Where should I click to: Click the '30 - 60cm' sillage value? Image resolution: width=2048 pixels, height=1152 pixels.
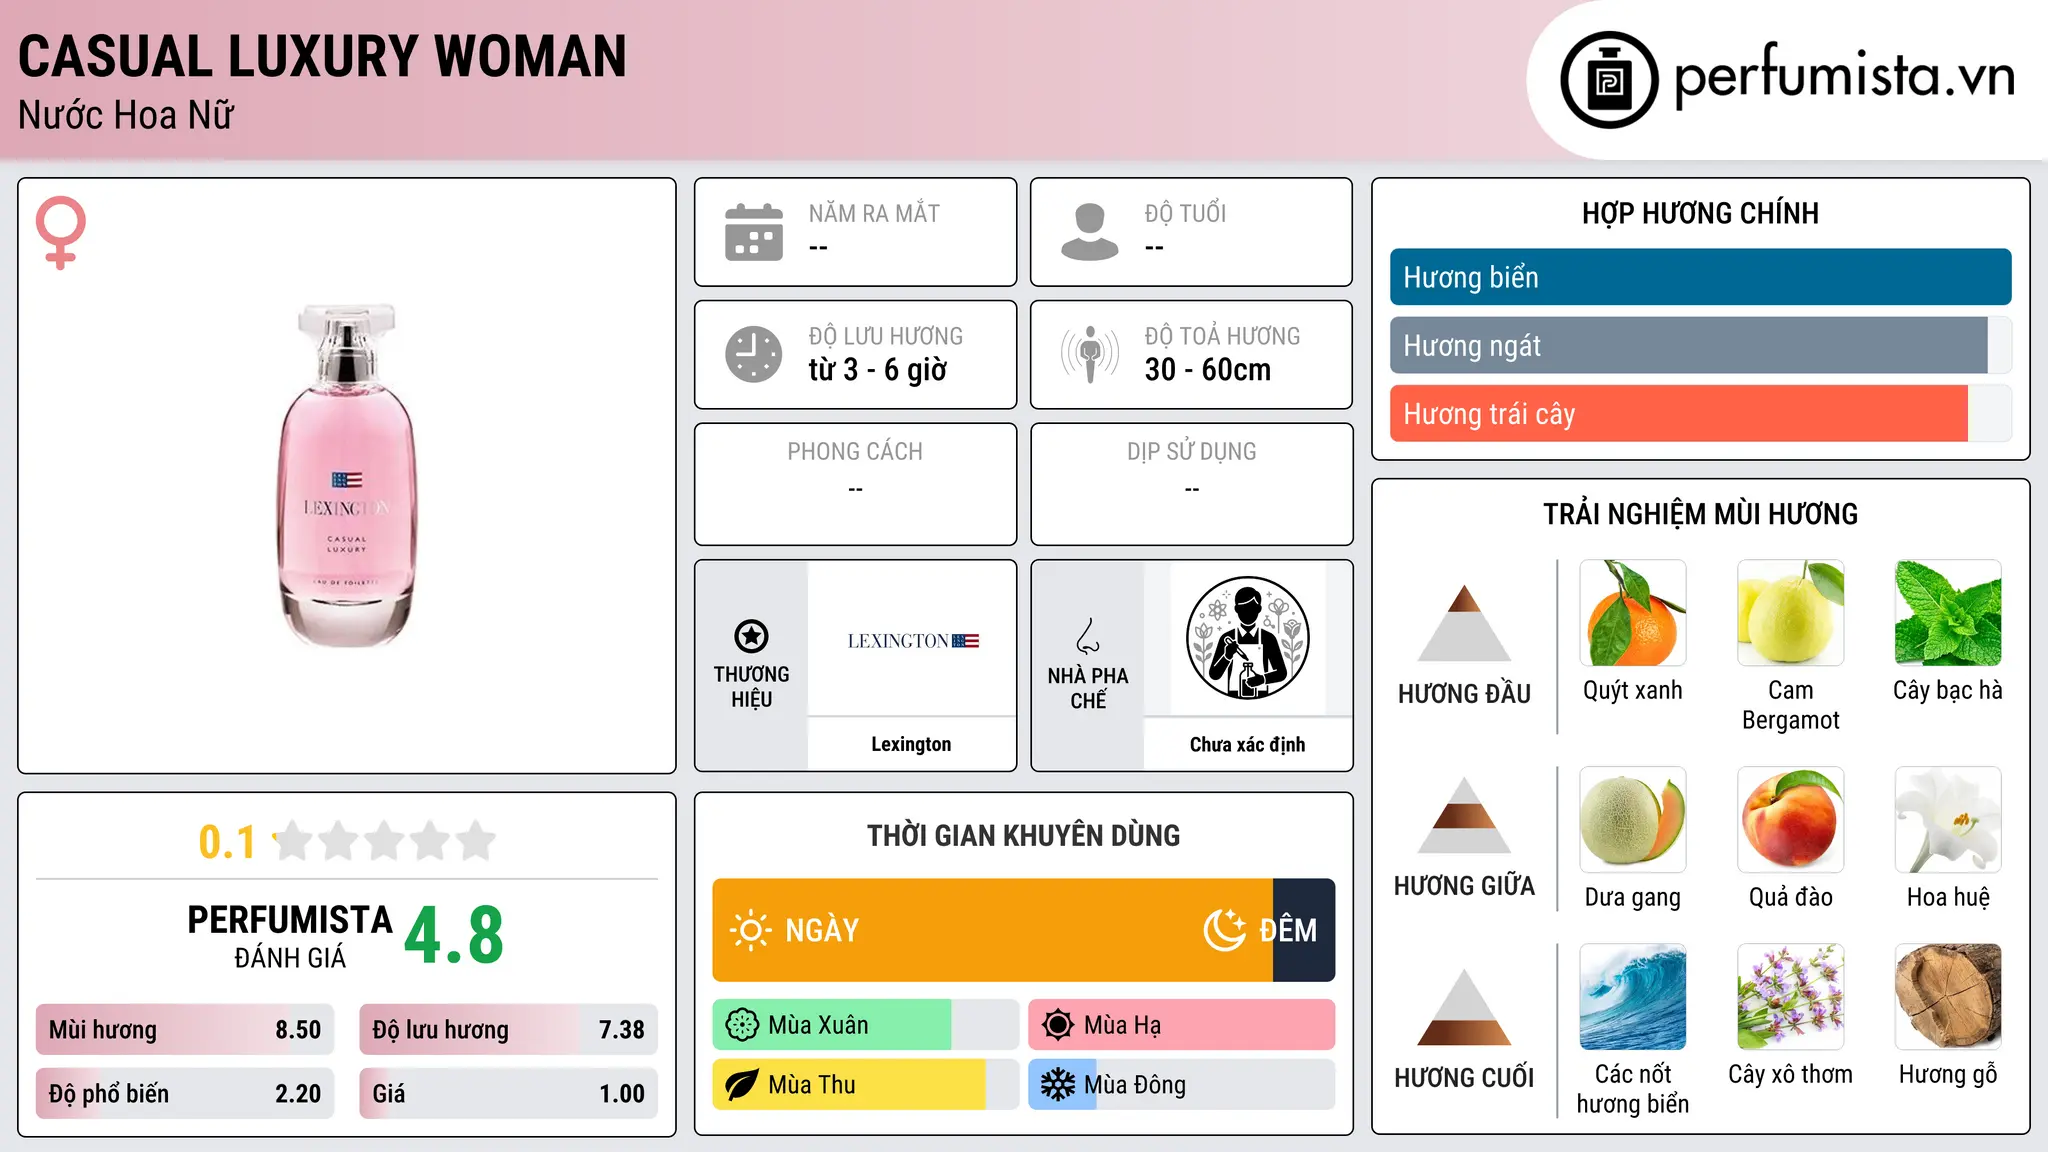click(1208, 369)
